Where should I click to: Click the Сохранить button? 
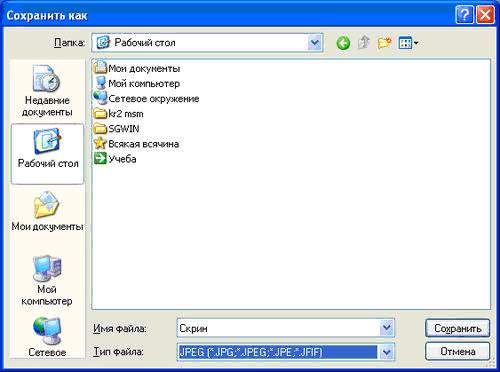pyautogui.click(x=458, y=328)
